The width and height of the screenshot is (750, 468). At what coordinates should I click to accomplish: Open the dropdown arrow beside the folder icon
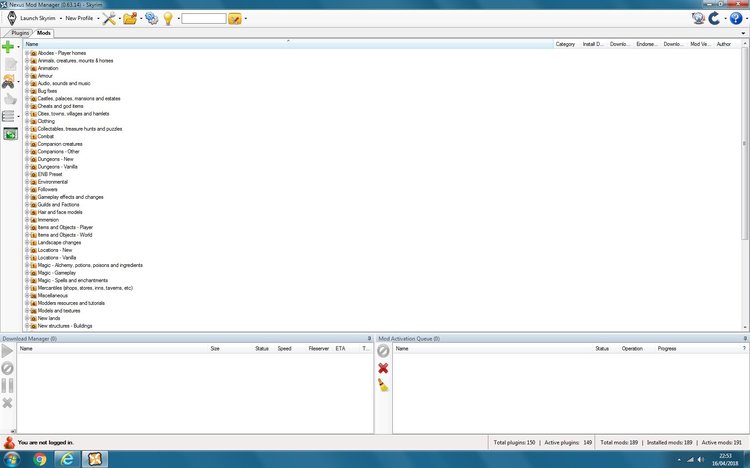tap(141, 19)
